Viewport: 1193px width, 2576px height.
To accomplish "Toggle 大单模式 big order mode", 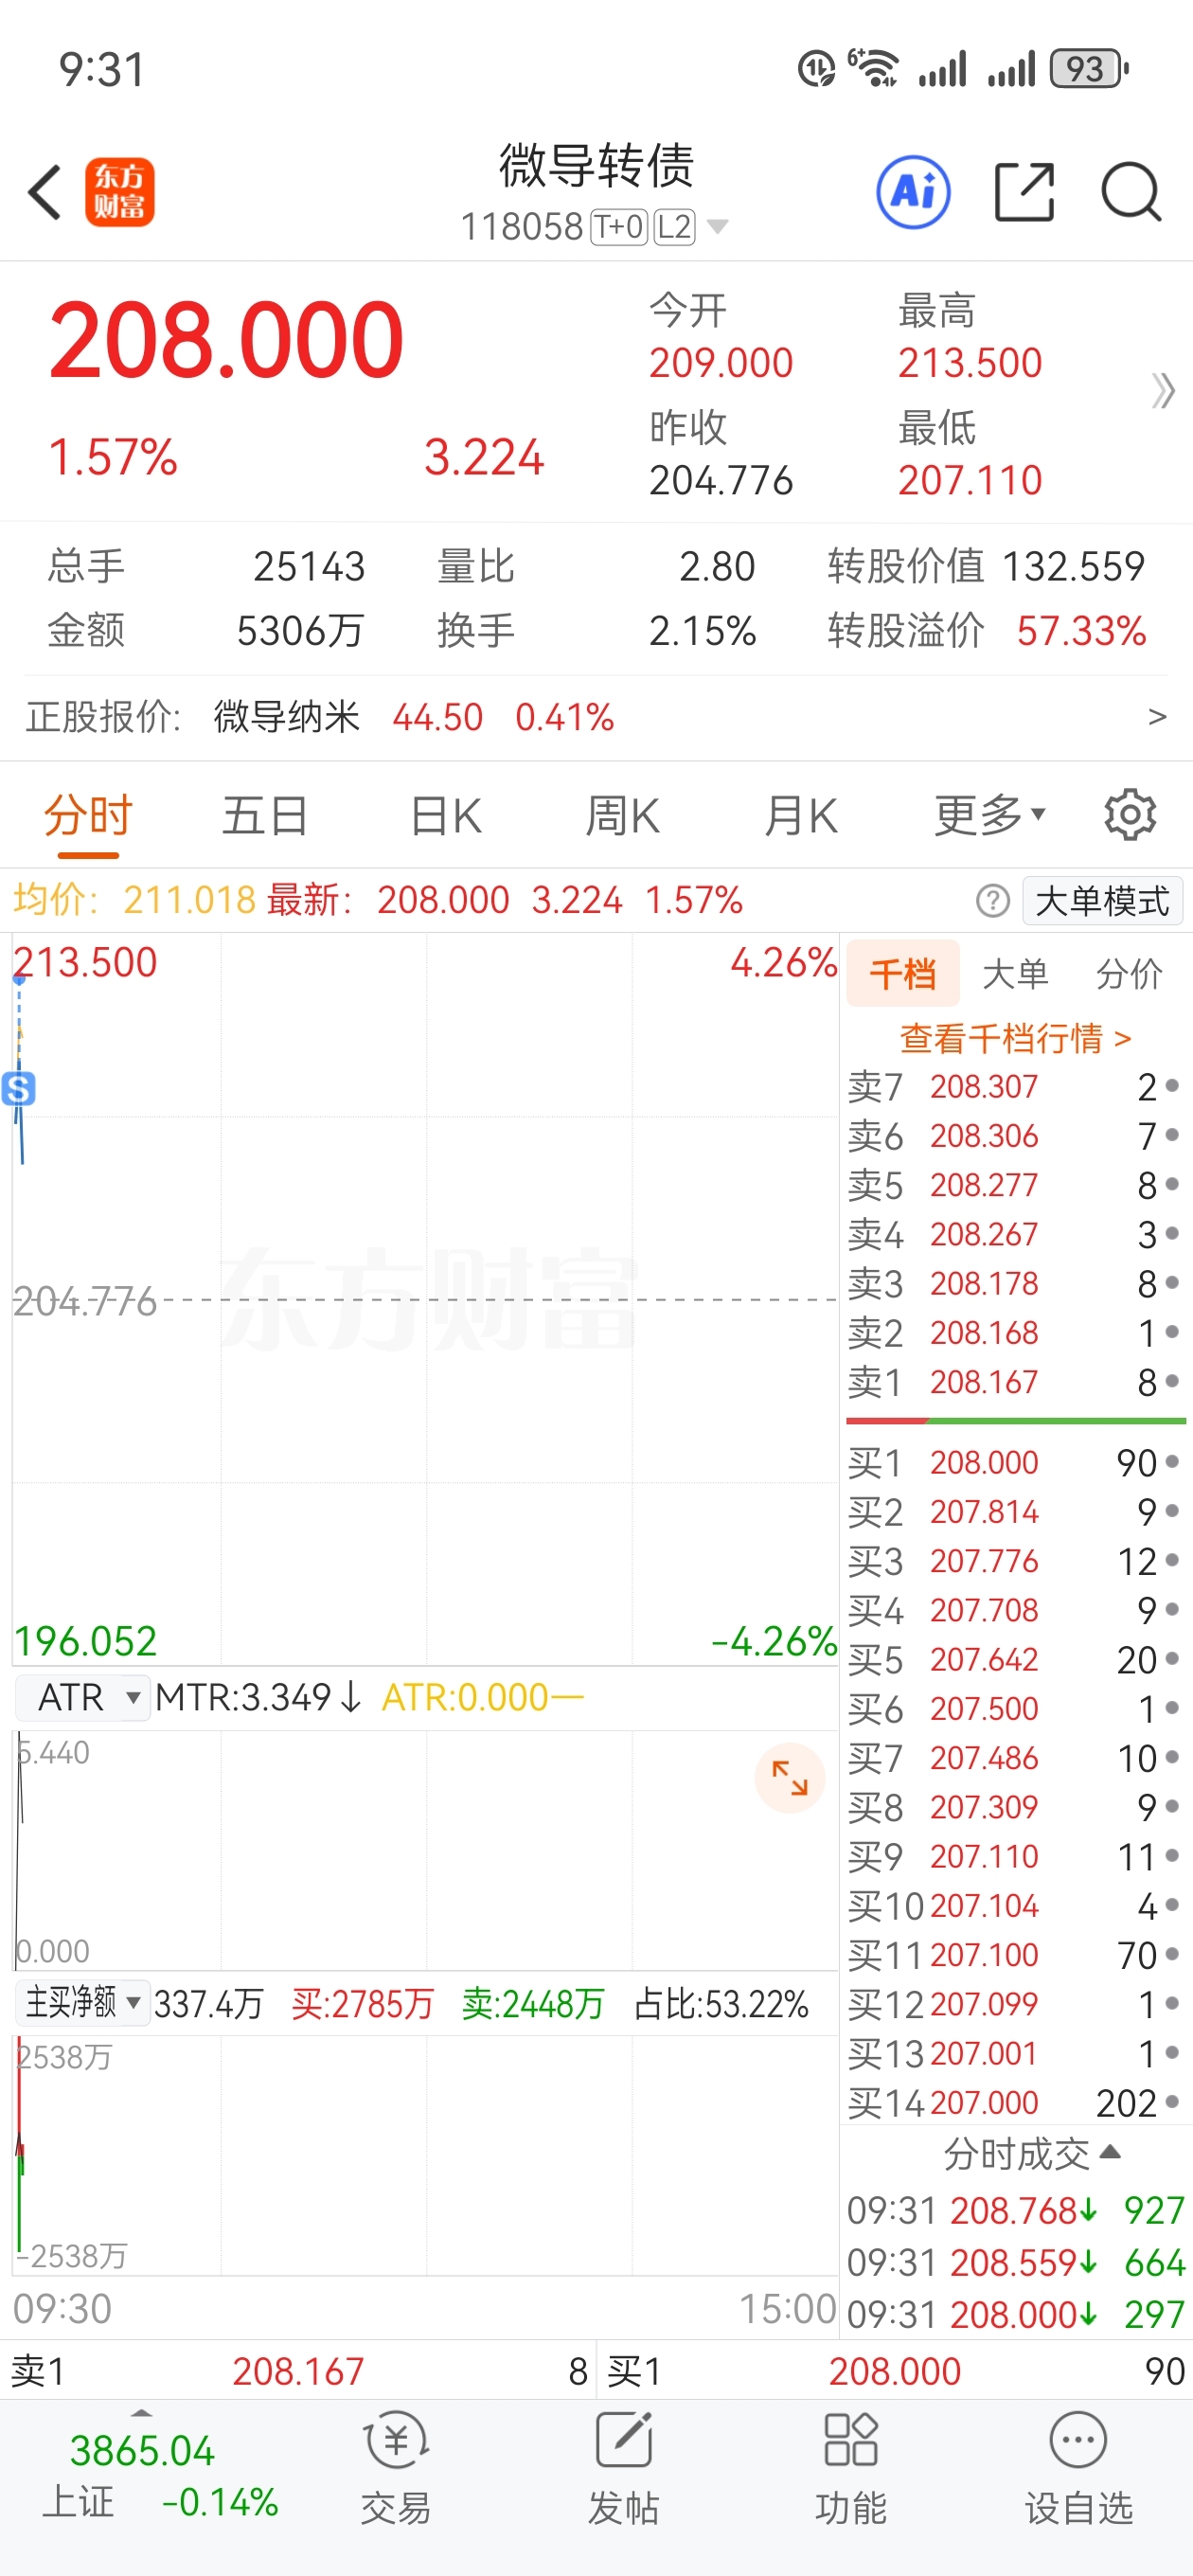I will pos(1101,901).
